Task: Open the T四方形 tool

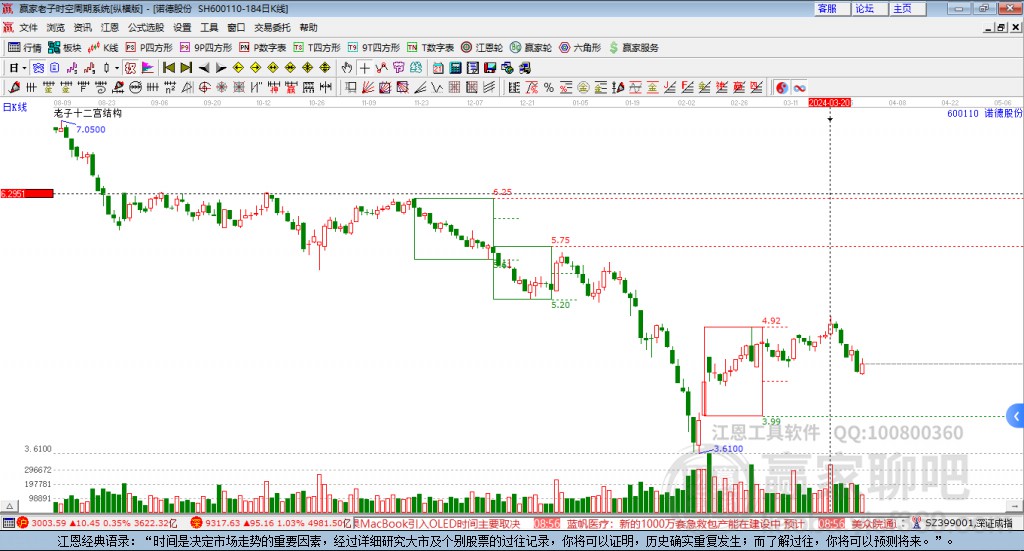Action: (x=317, y=48)
